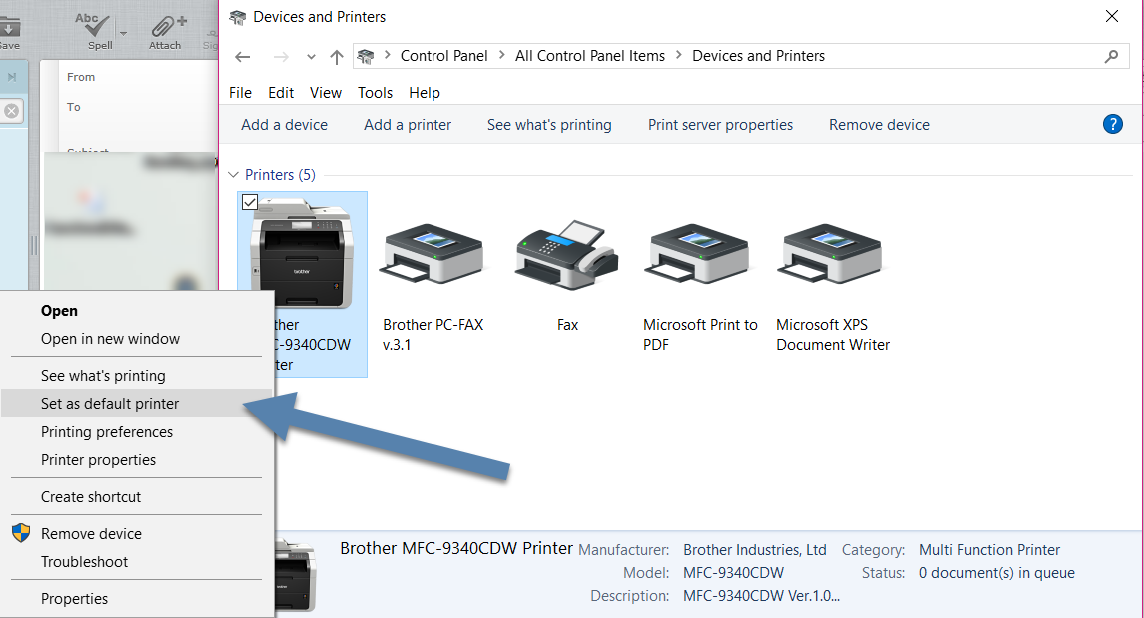
Task: Expand chevron after Control Panel in breadcrumb
Action: pyautogui.click(x=501, y=55)
